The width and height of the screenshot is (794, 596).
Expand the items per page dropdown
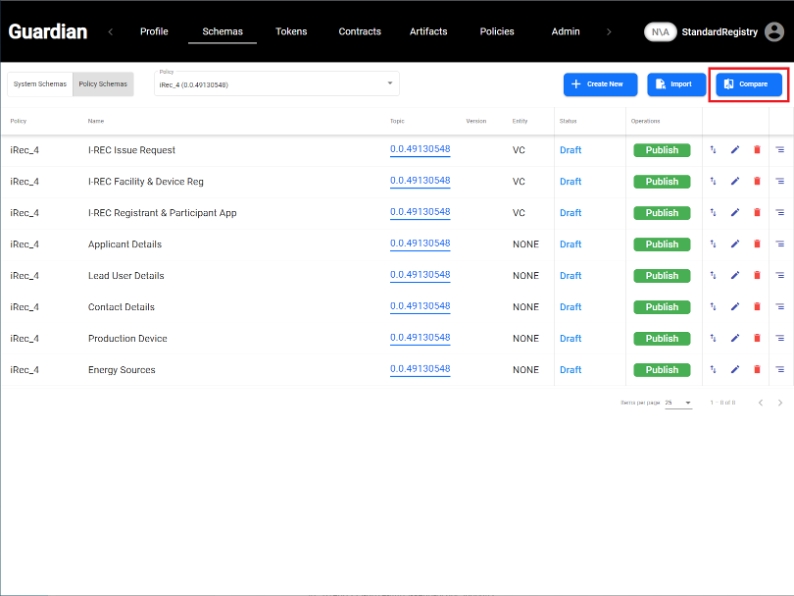(679, 403)
